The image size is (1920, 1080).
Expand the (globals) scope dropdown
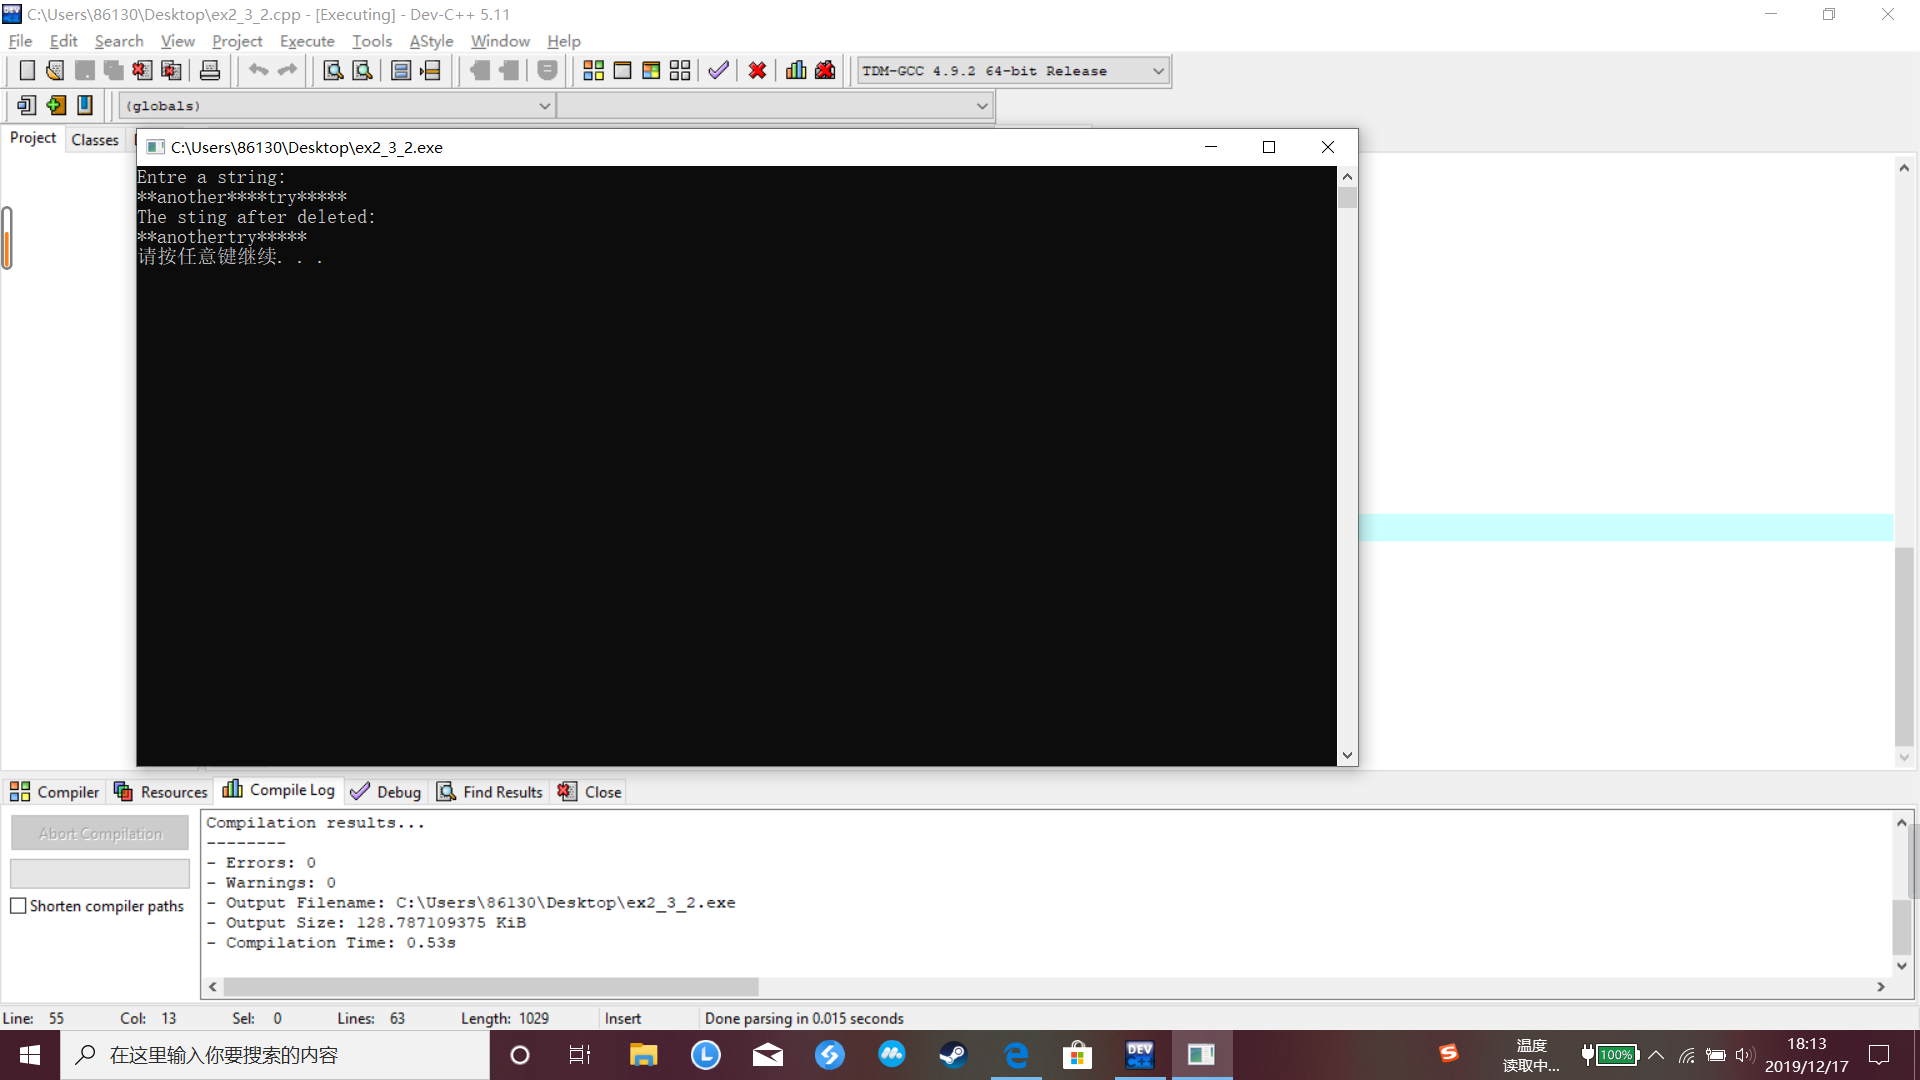(x=544, y=106)
